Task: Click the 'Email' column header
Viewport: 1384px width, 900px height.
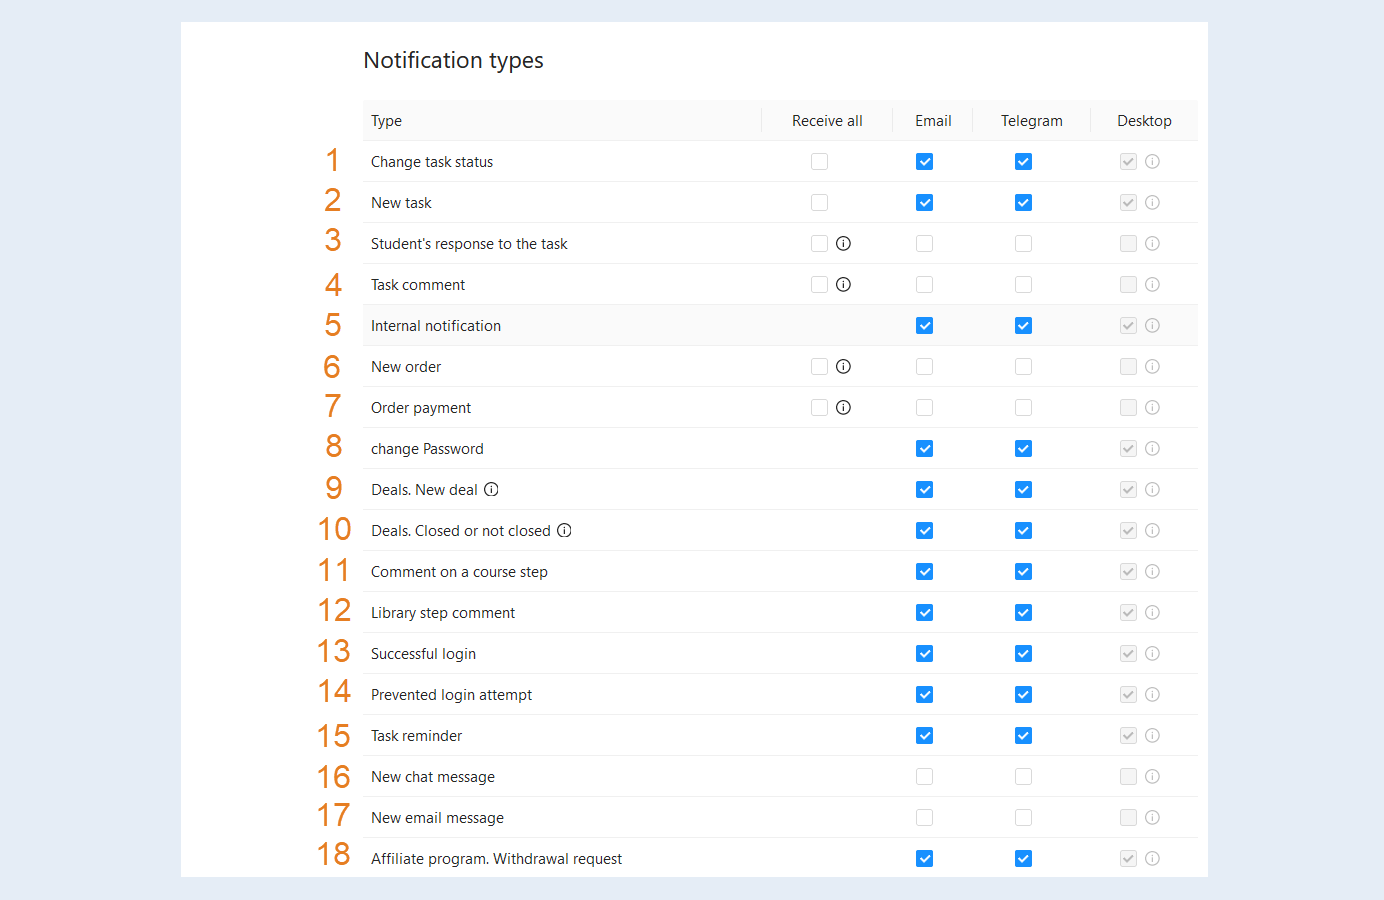Action: (x=933, y=121)
